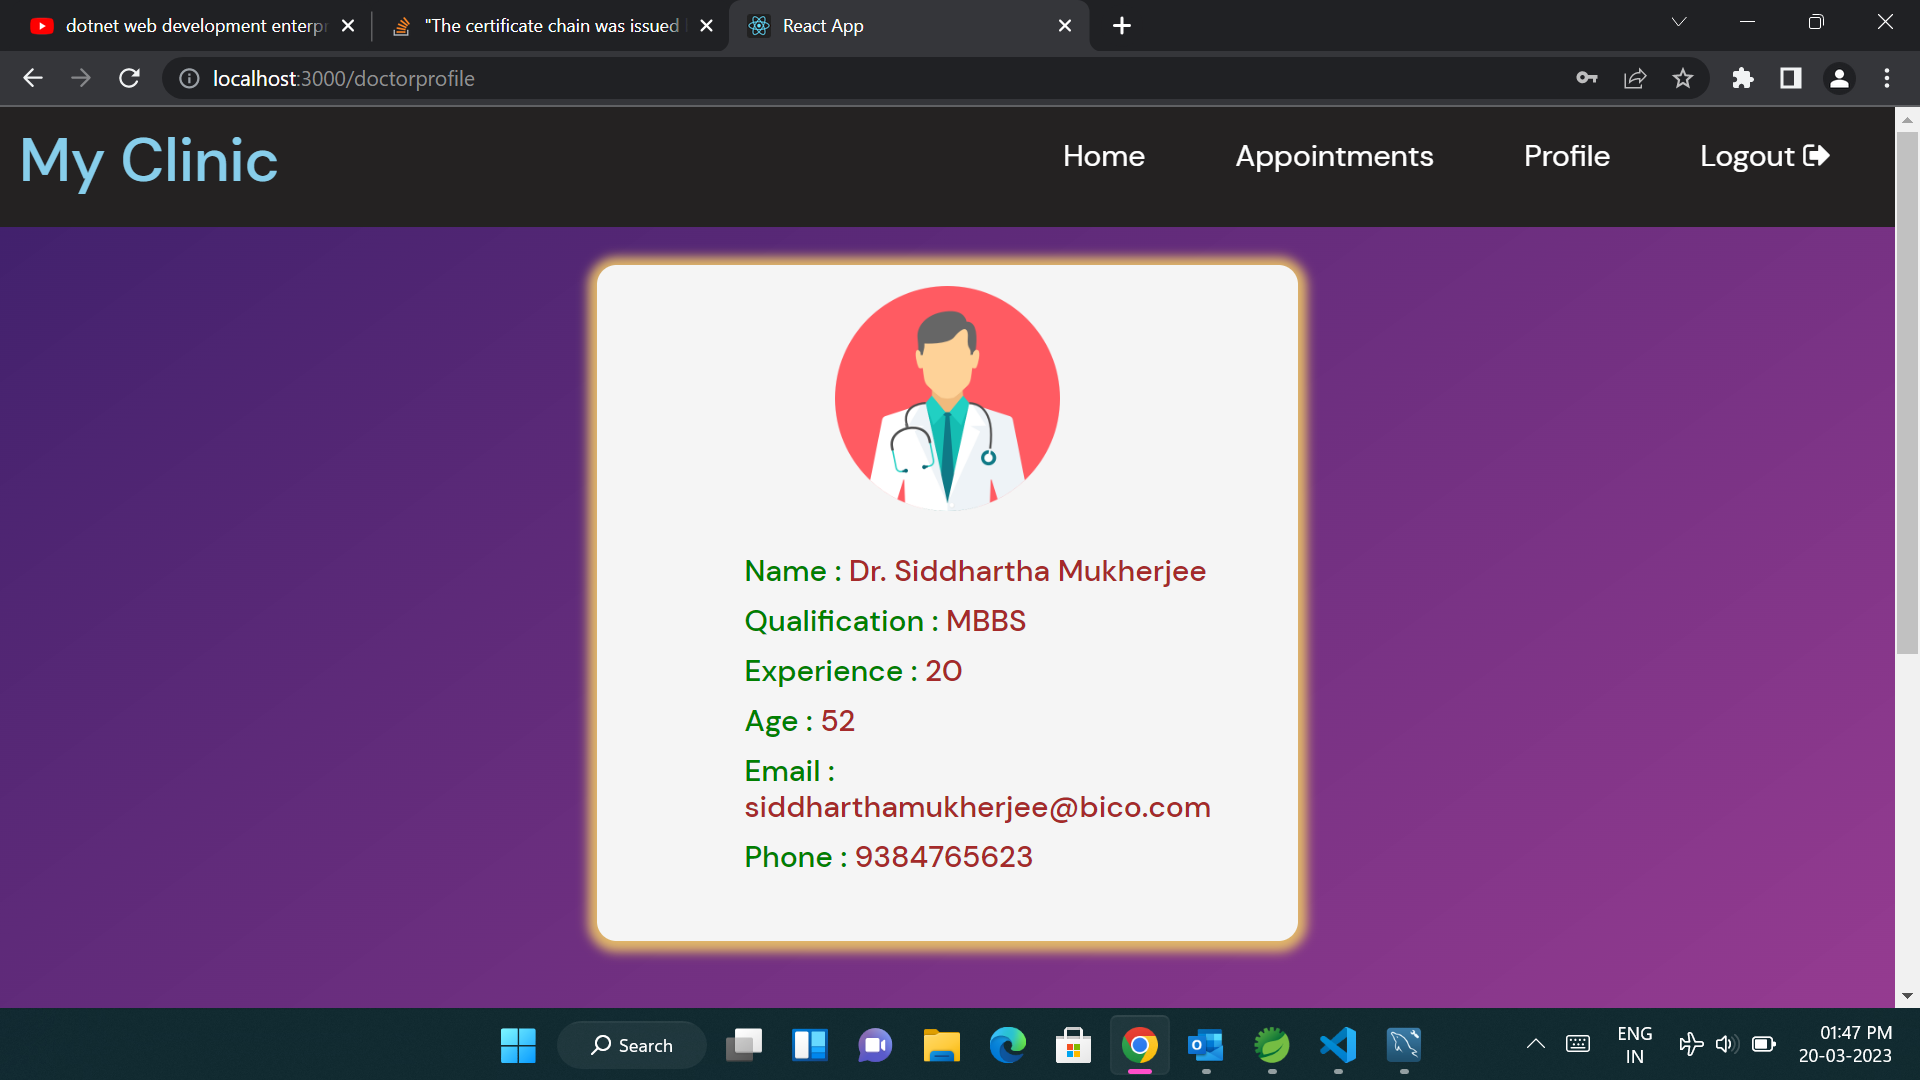The height and width of the screenshot is (1080, 1920).
Task: Show hidden system tray icons
Action: (1536, 1044)
